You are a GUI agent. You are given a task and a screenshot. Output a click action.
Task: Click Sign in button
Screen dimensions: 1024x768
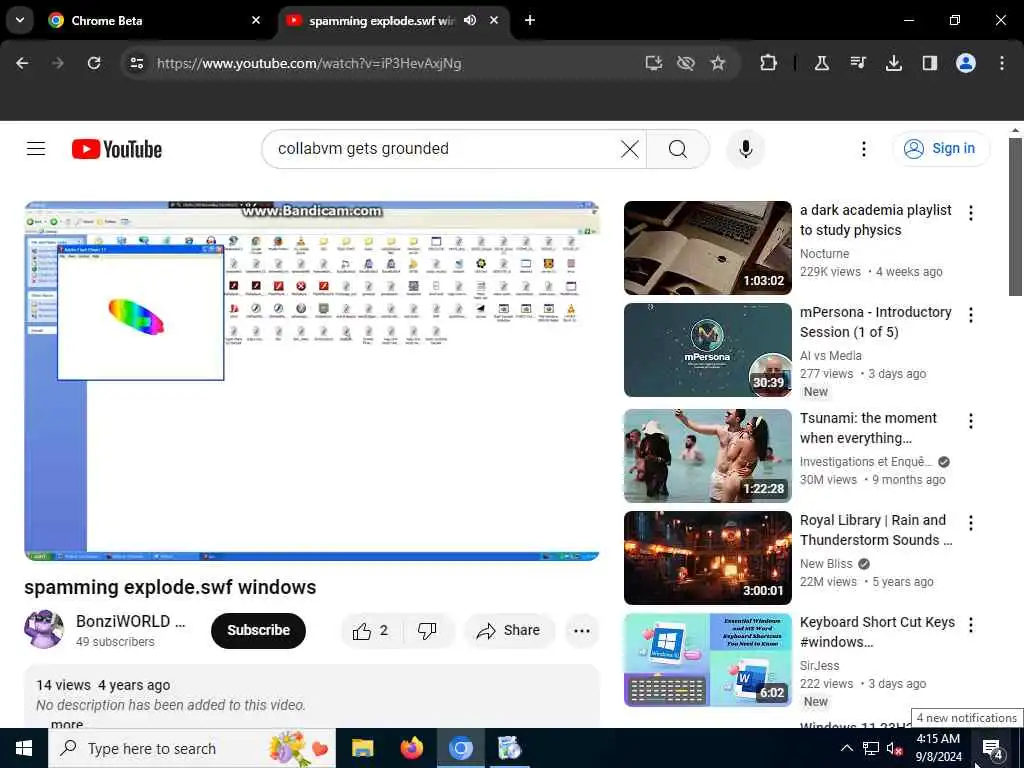pyautogui.click(x=941, y=149)
